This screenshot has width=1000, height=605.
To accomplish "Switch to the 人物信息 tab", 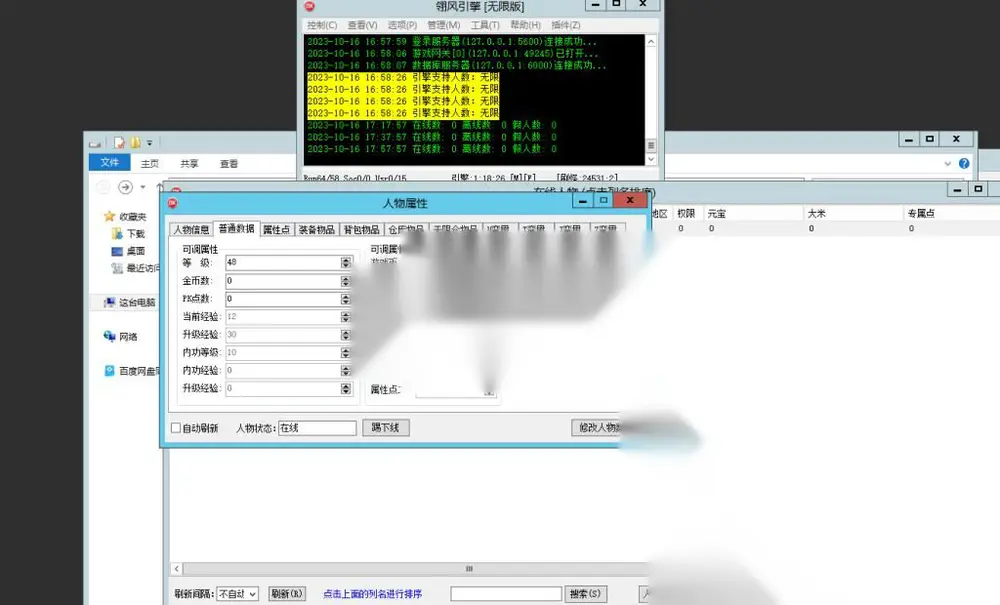I will tap(191, 230).
